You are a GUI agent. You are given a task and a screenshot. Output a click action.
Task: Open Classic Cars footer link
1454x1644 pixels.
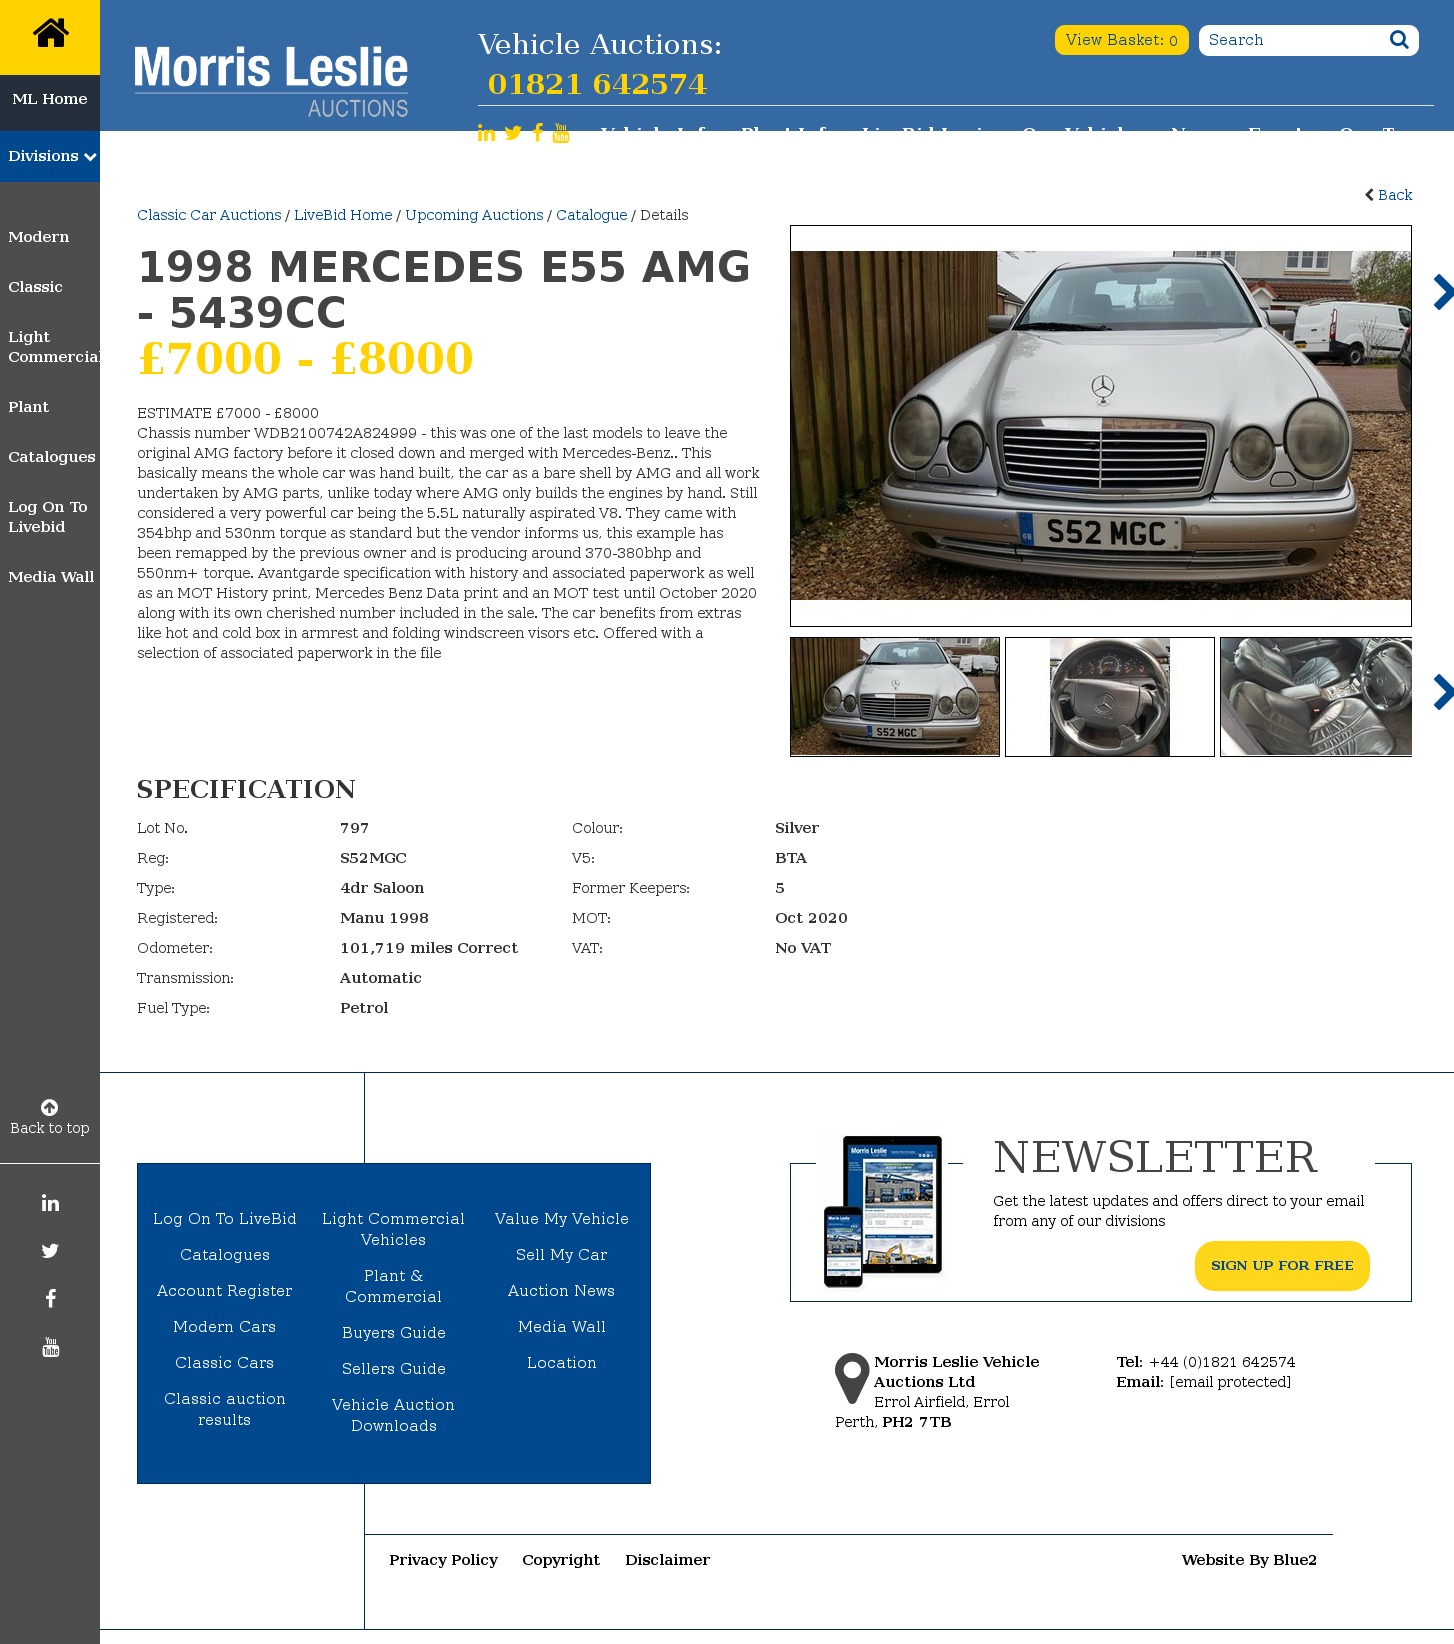coord(225,1363)
